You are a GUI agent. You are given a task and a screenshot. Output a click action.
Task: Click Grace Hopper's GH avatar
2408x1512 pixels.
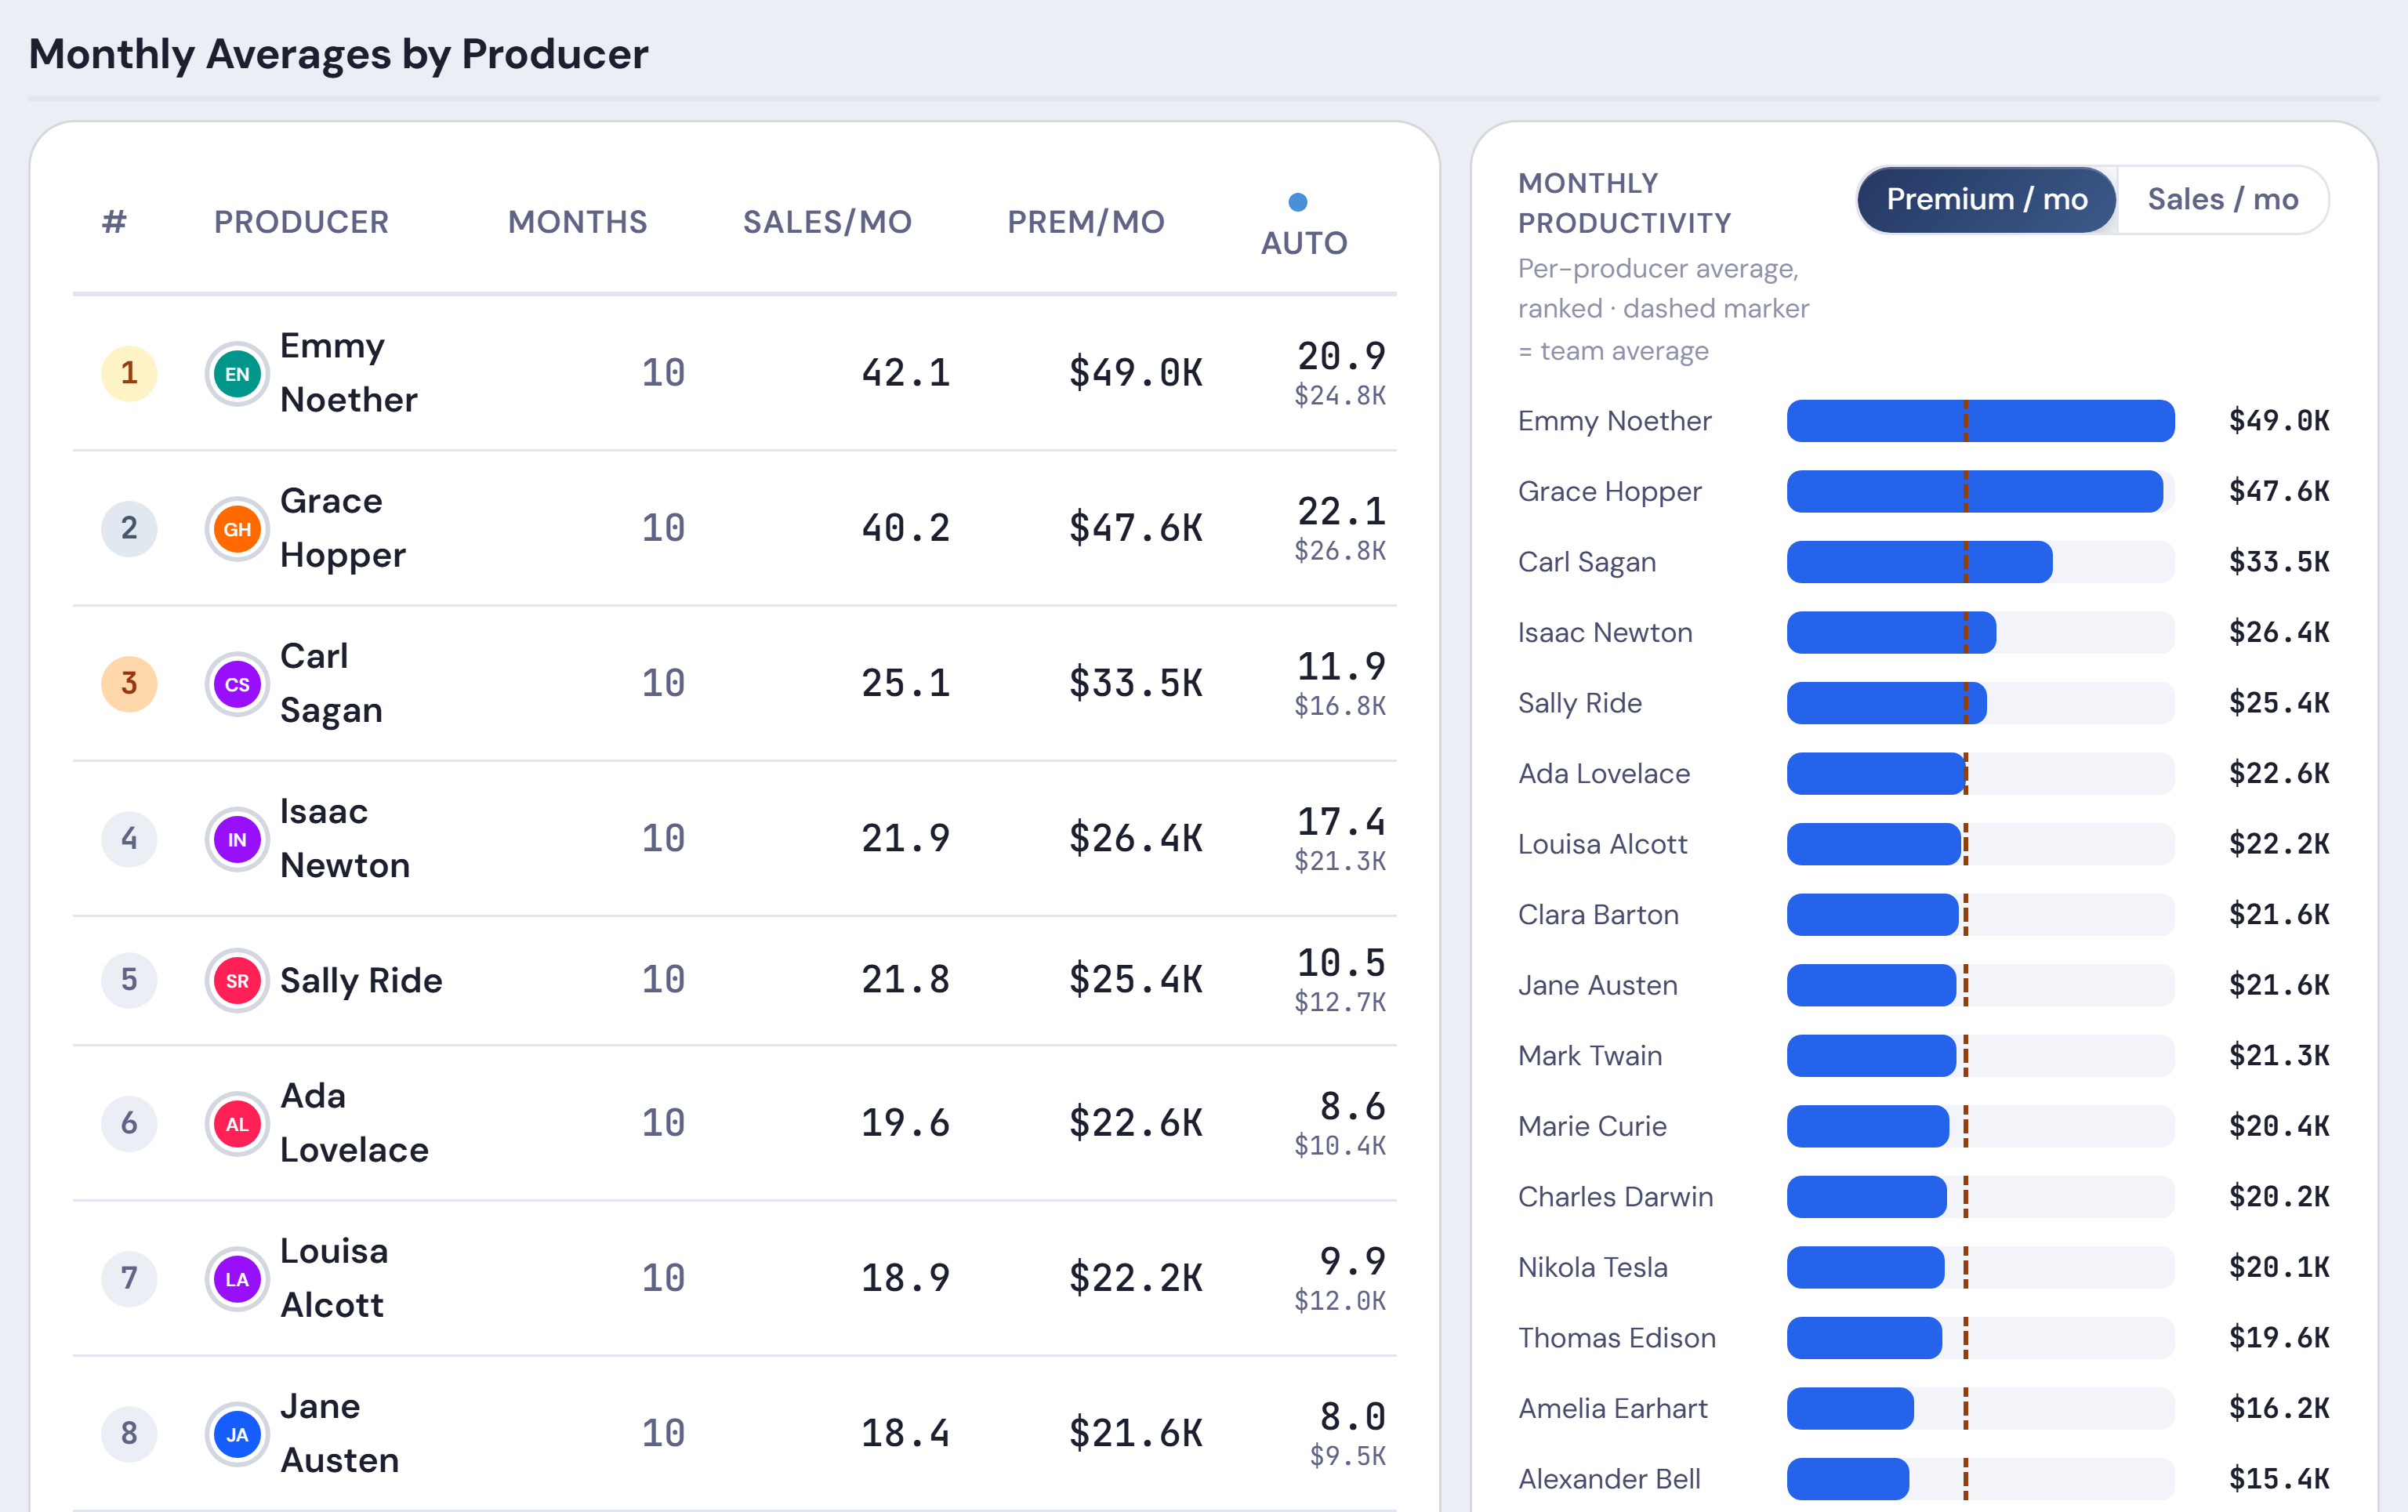click(x=237, y=529)
